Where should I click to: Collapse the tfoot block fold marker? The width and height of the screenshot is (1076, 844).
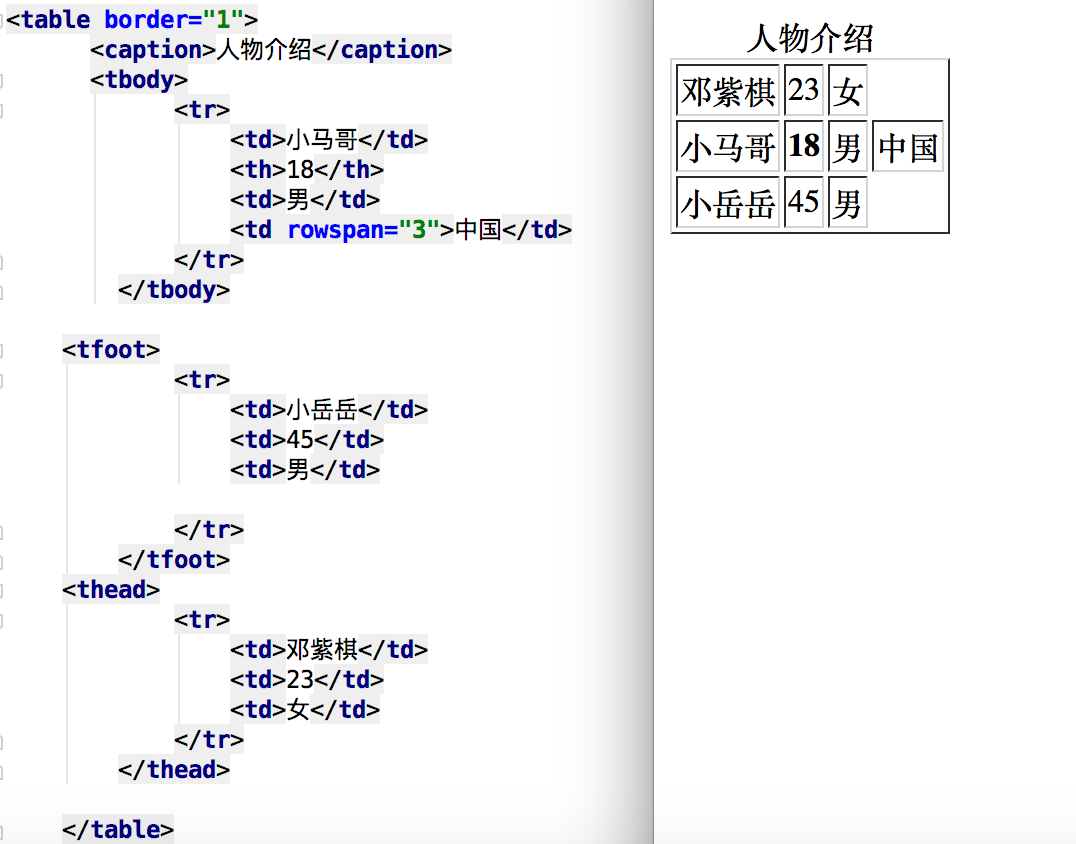[3, 350]
